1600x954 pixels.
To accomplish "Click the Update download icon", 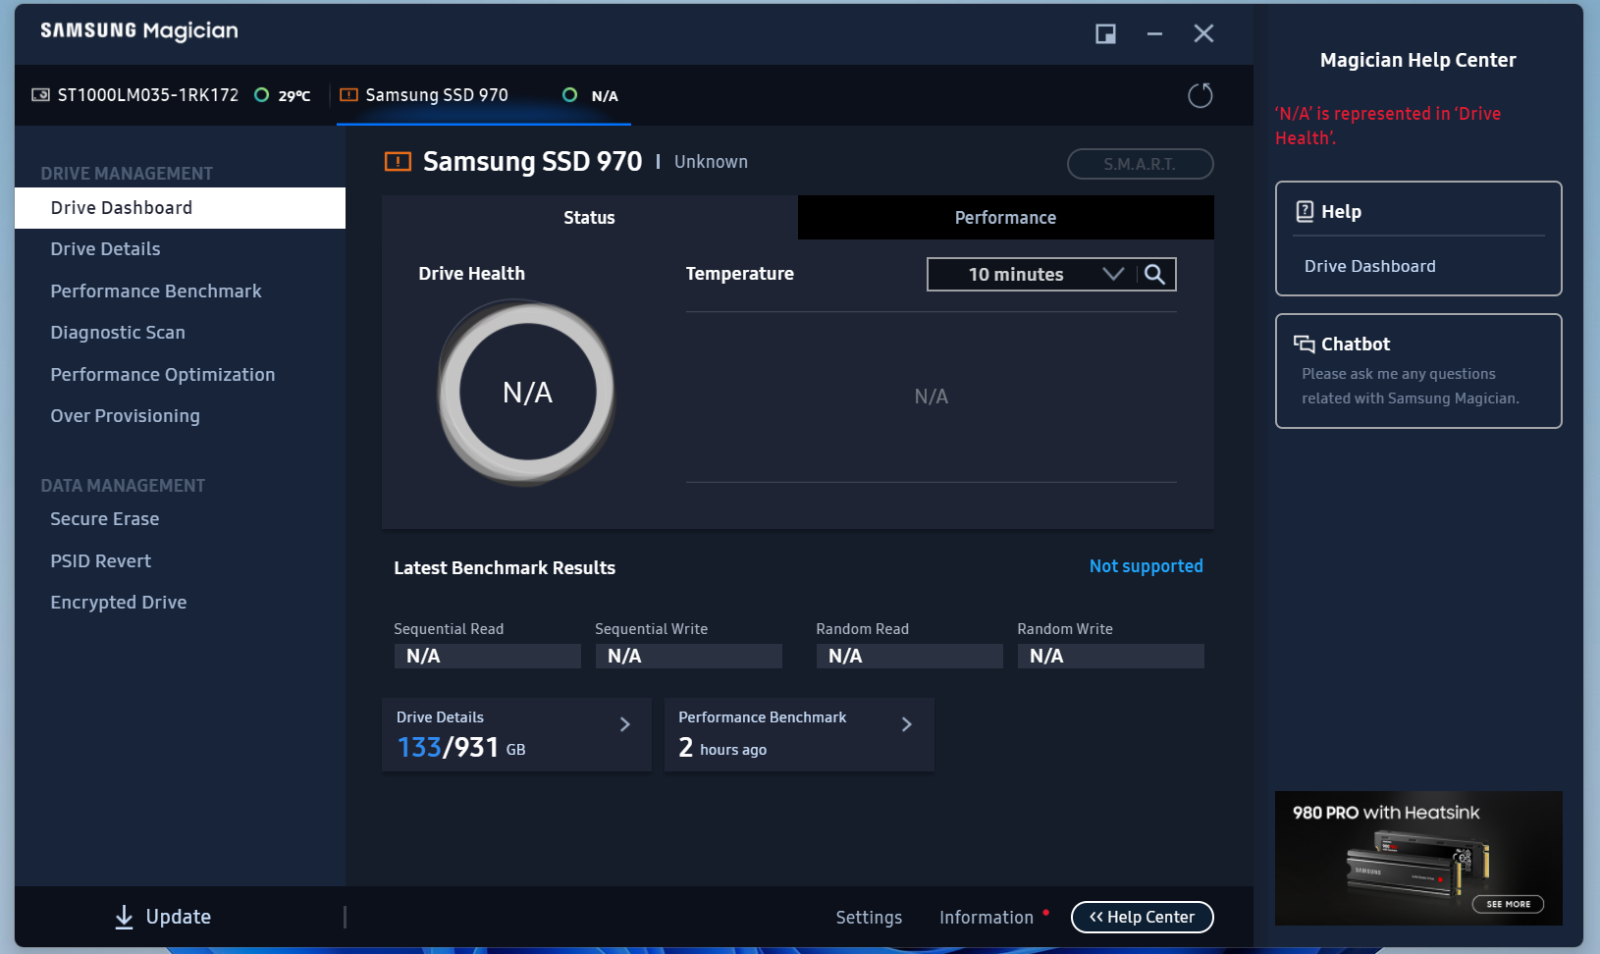I will 124,917.
